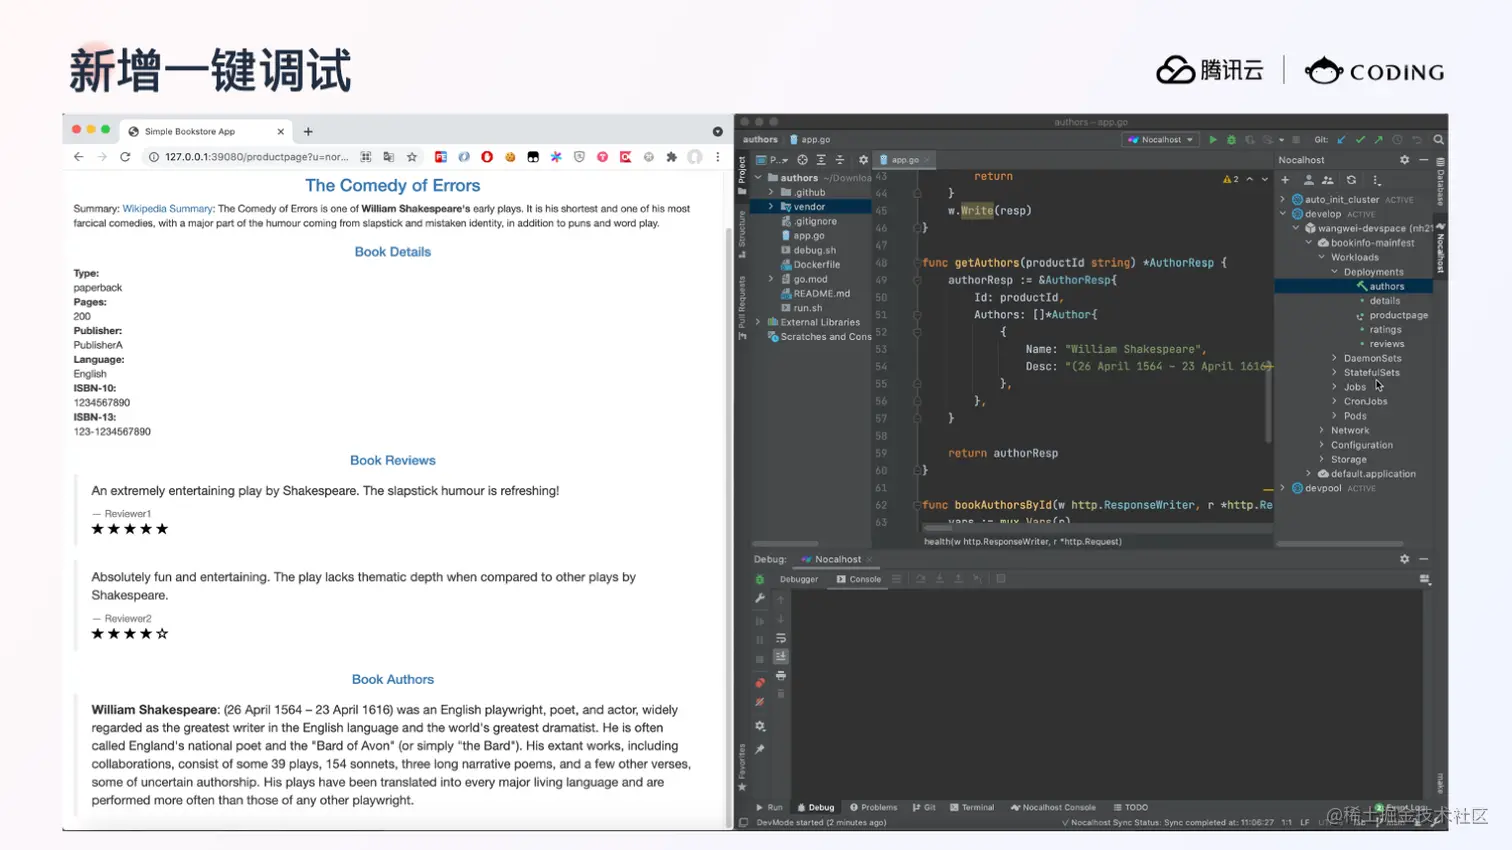Switch to the Debugger tab

[x=798, y=579]
